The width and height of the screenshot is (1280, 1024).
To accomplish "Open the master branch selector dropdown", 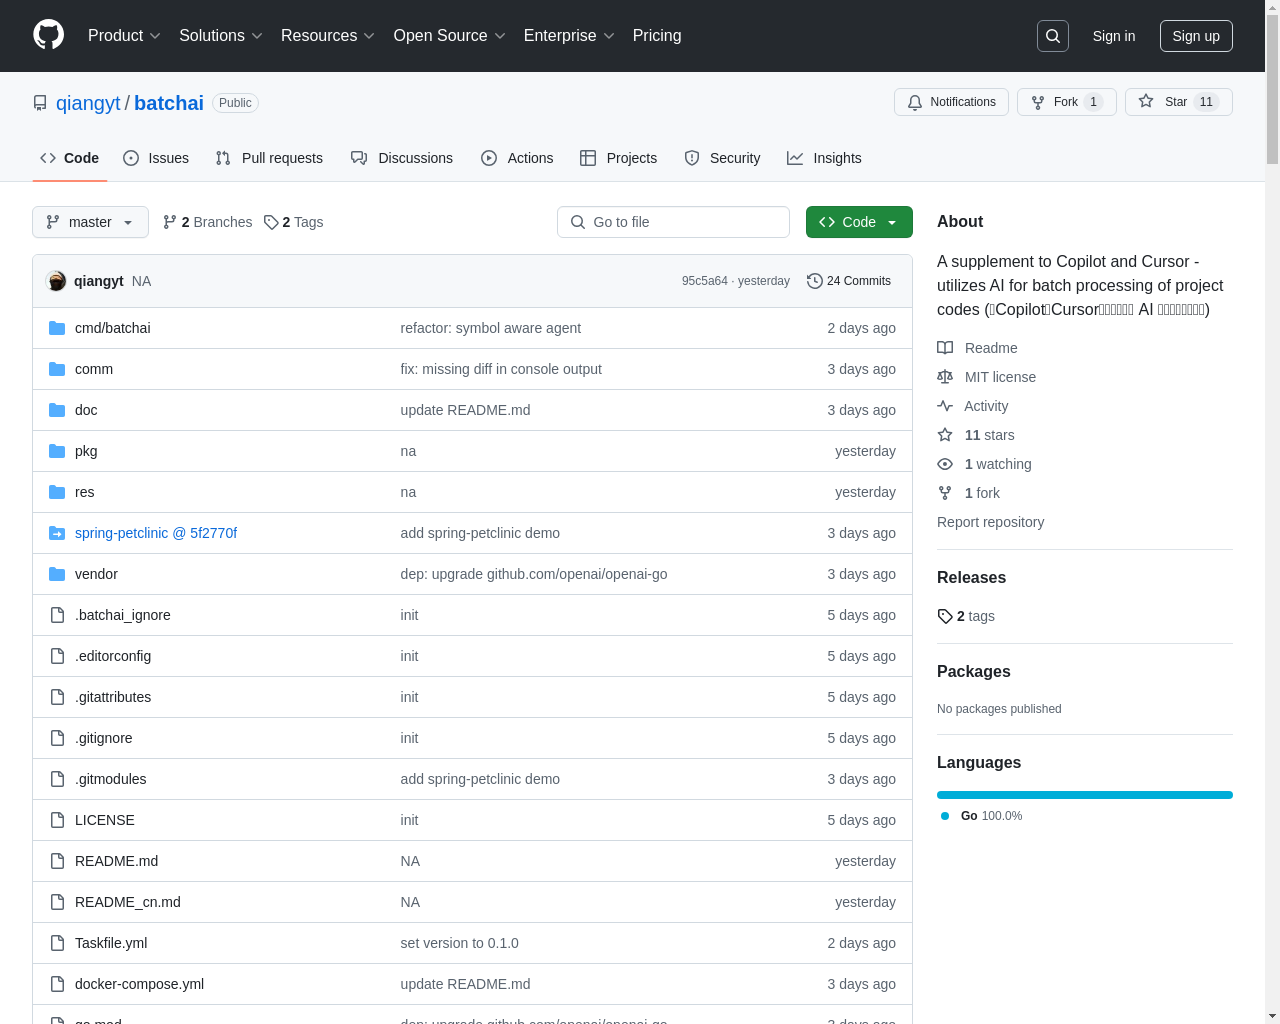I will [x=90, y=222].
